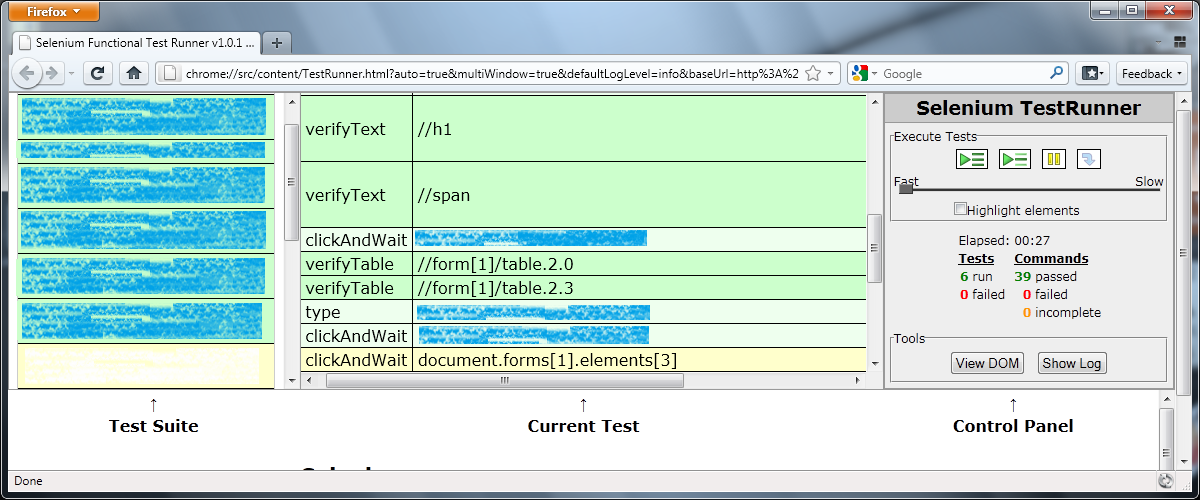The height and width of the screenshot is (500, 1200).
Task: Click the Tests column header
Action: pyautogui.click(x=976, y=258)
